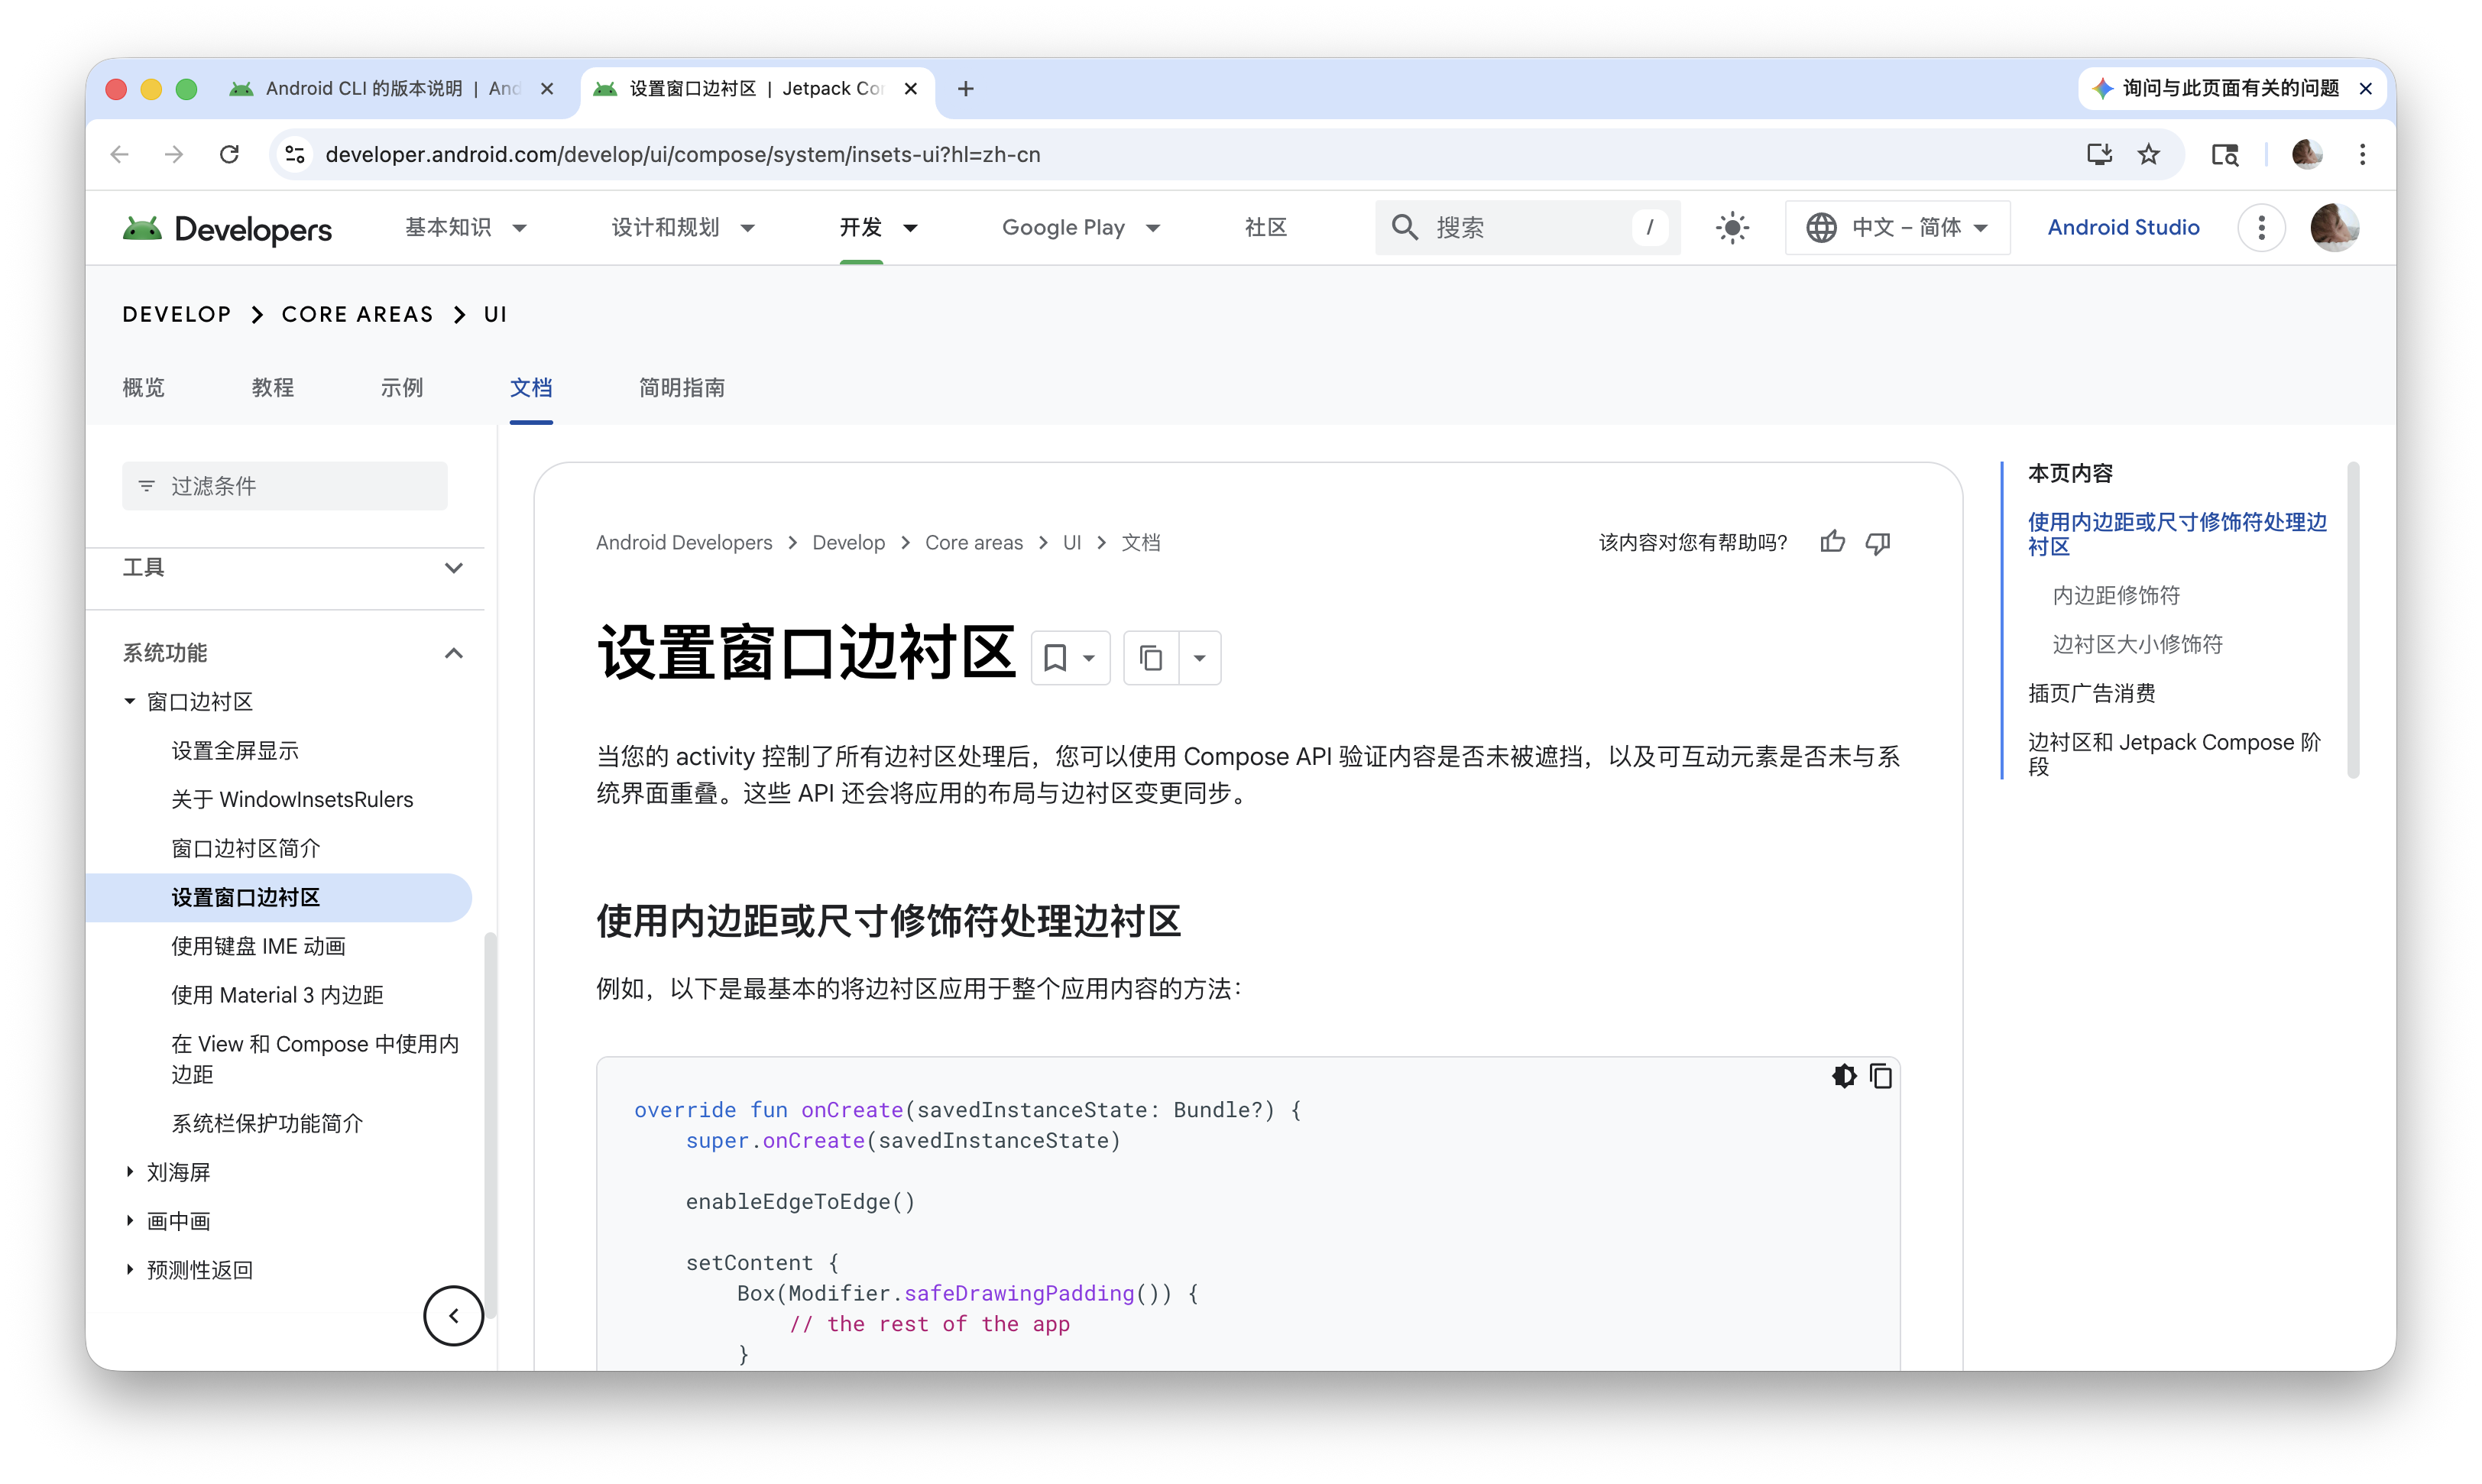
Task: Open 设置全屏显示 in sidebar
Action: tap(235, 751)
